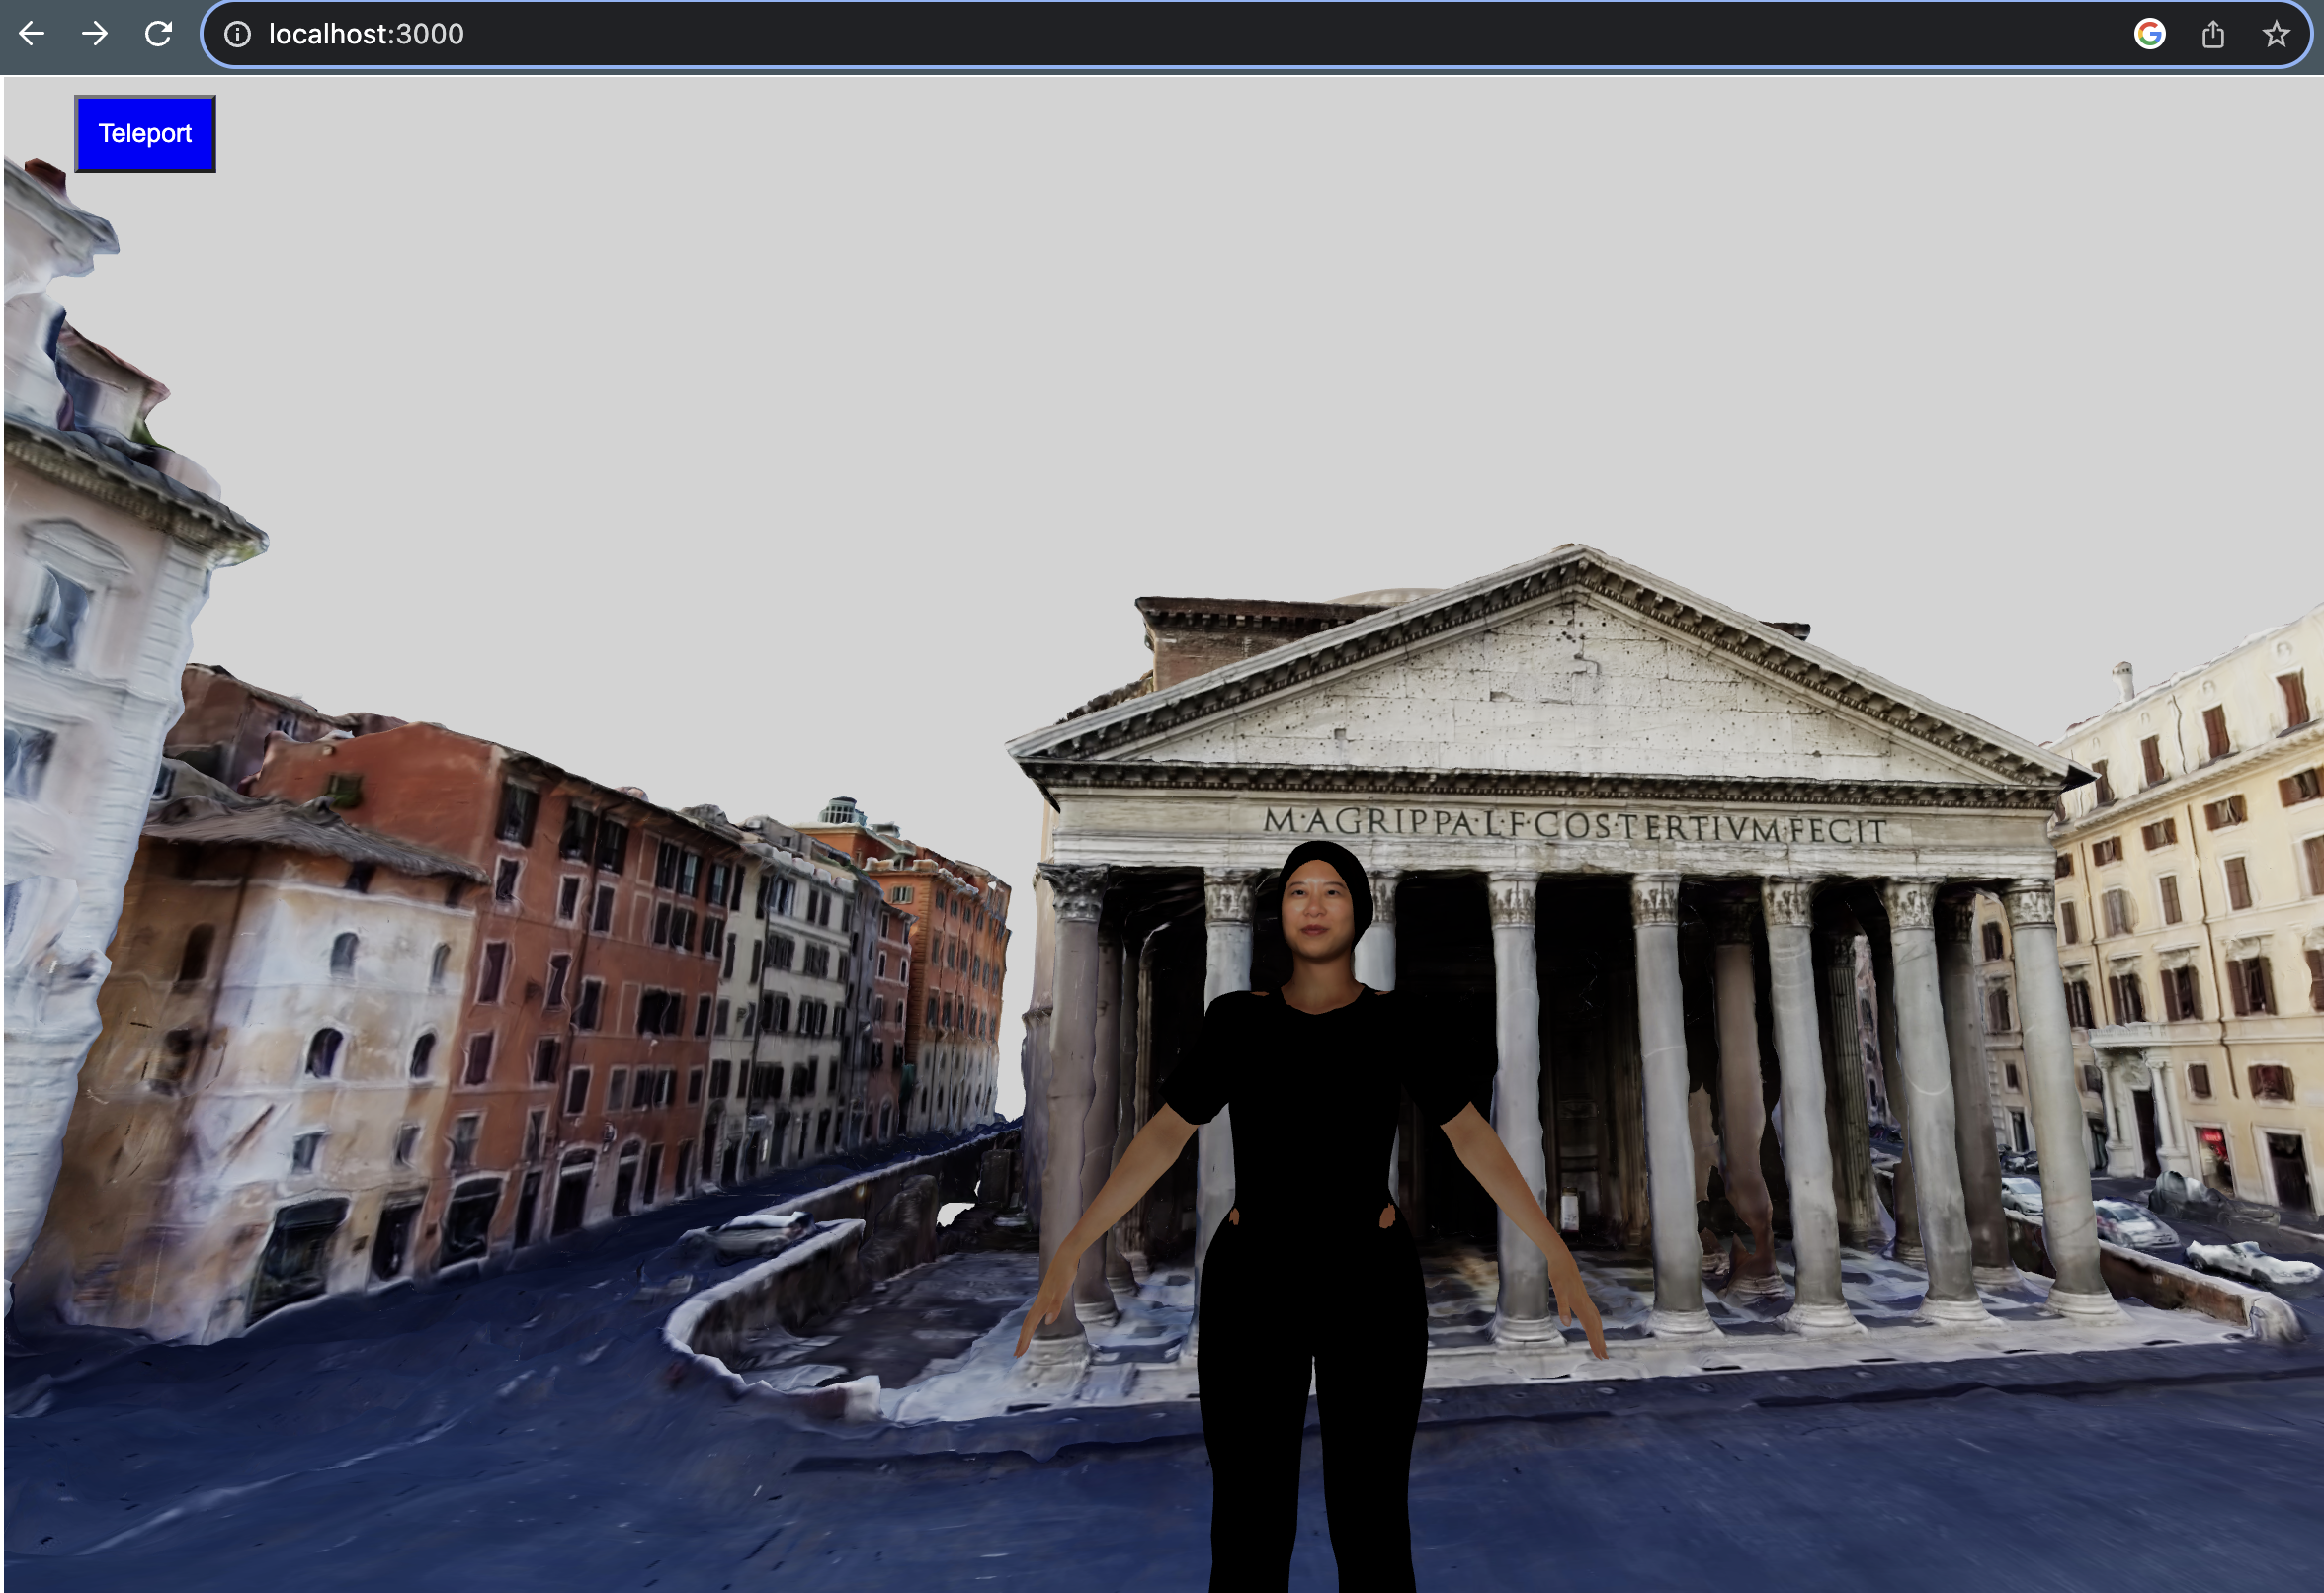Go back using the browser back arrow
The height and width of the screenshot is (1593, 2324).
click(x=32, y=34)
